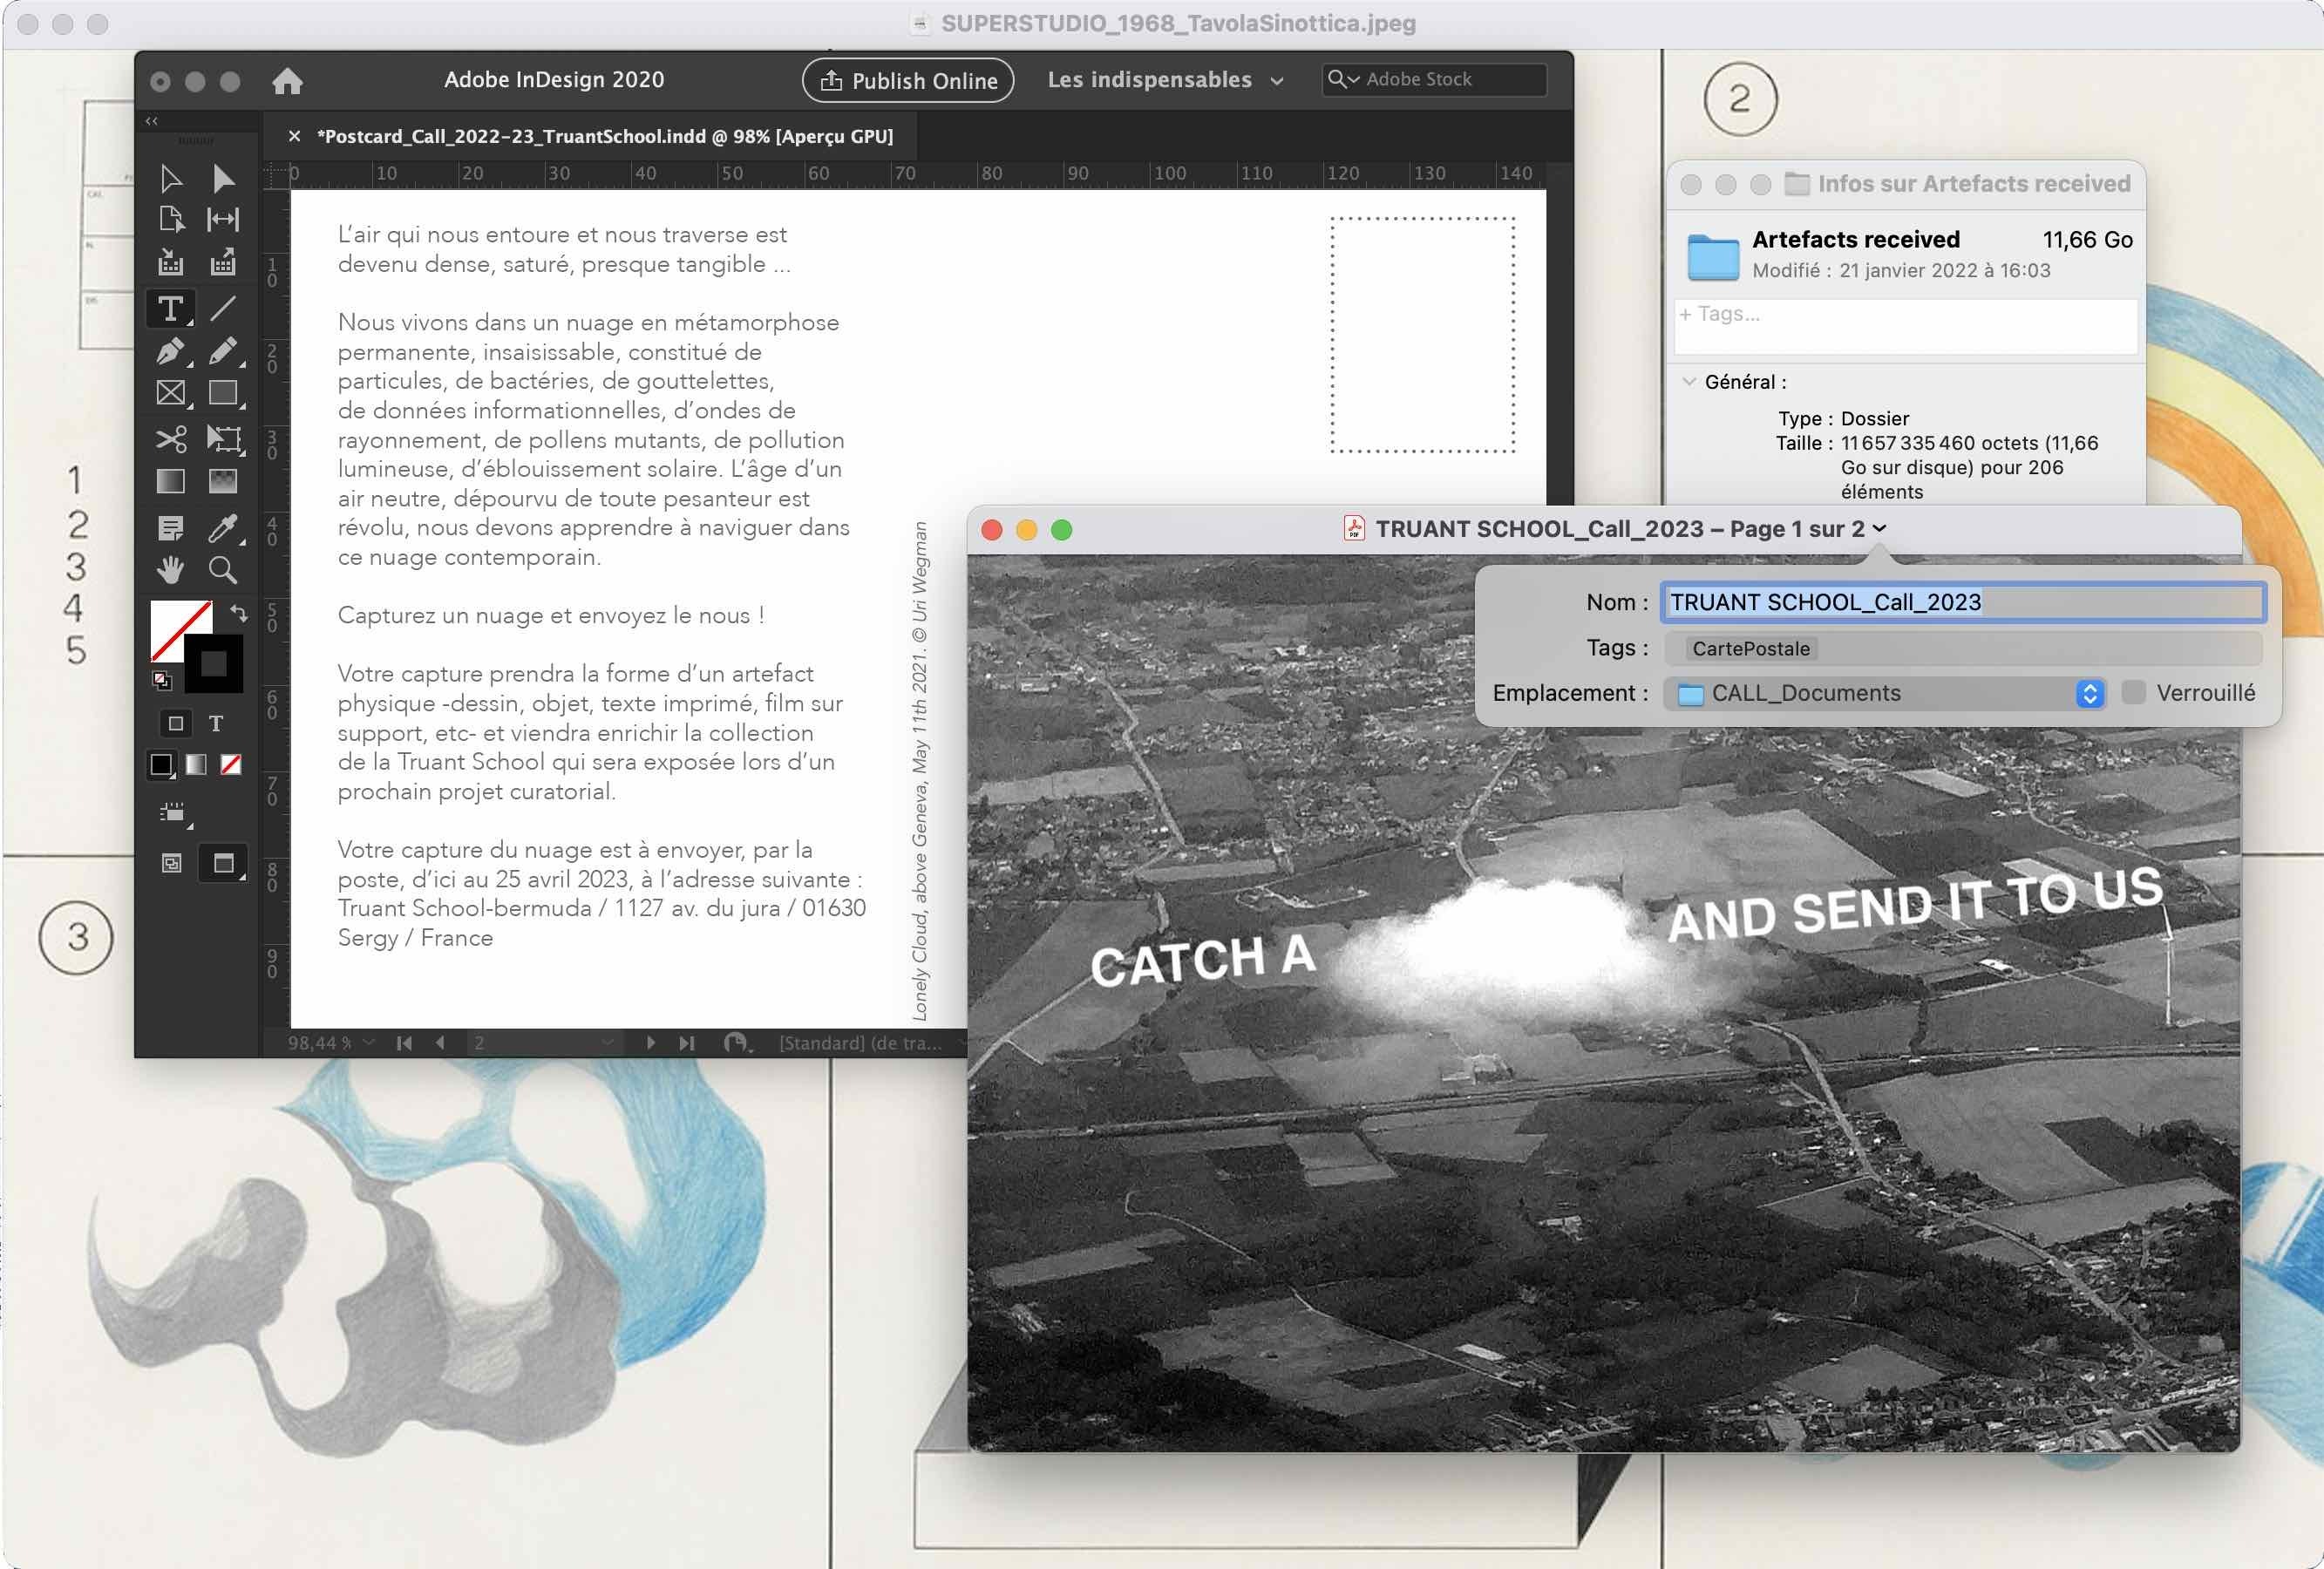The width and height of the screenshot is (2324, 1569).
Task: Go to last page button
Action: [x=687, y=1043]
